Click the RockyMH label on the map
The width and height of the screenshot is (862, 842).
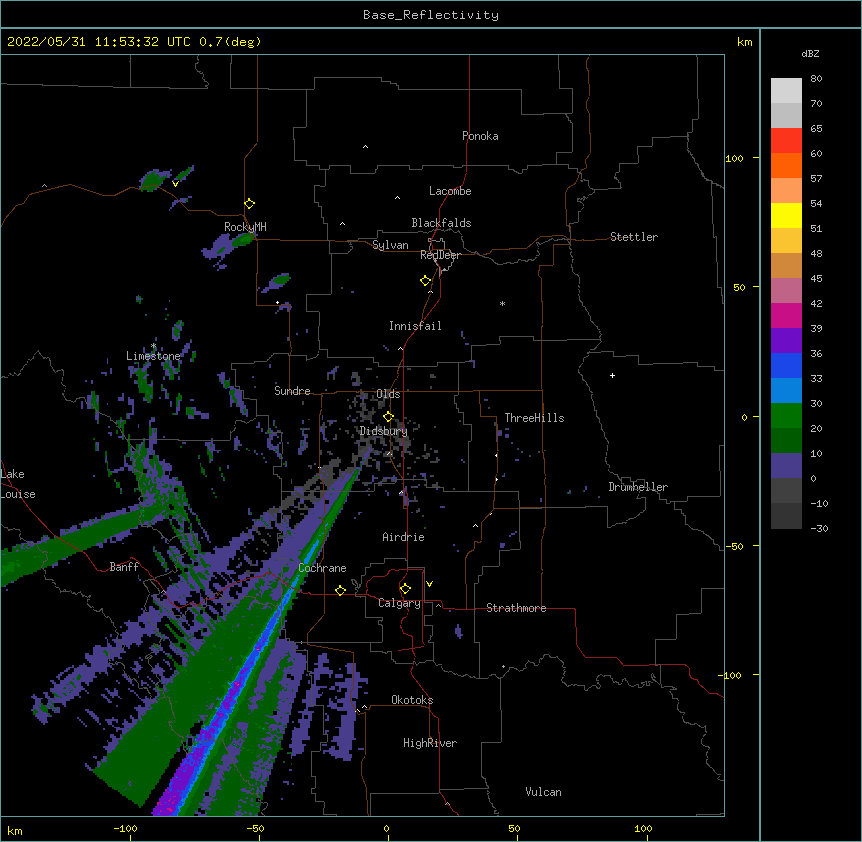point(245,227)
